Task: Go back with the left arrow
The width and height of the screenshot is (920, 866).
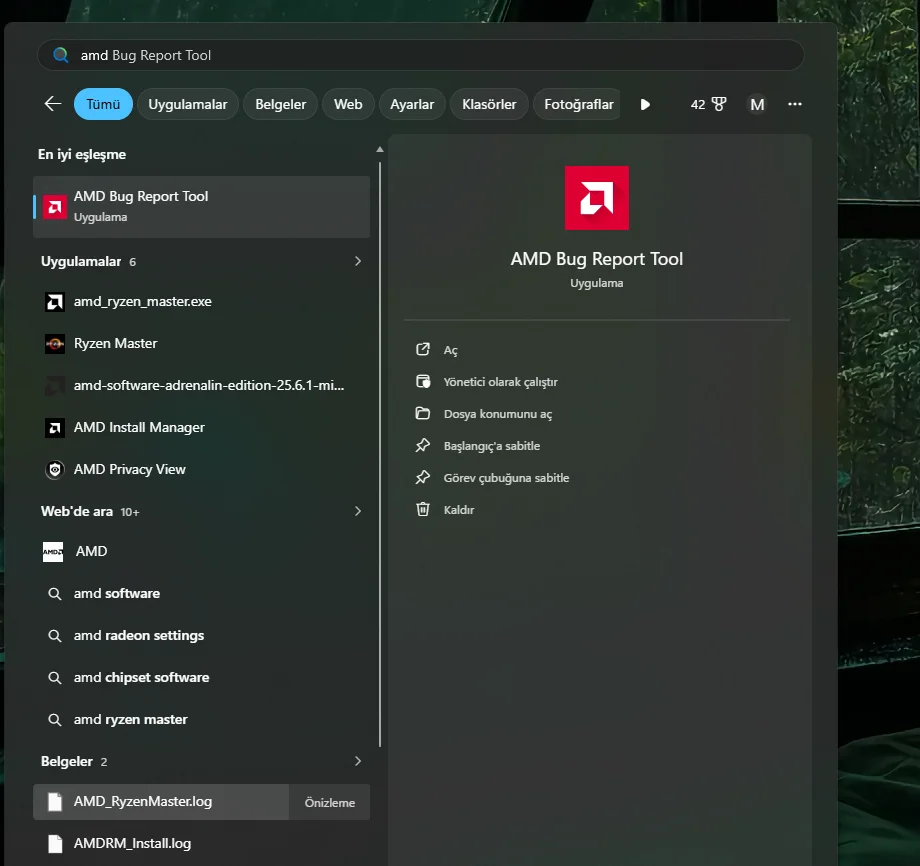Action: 53,104
